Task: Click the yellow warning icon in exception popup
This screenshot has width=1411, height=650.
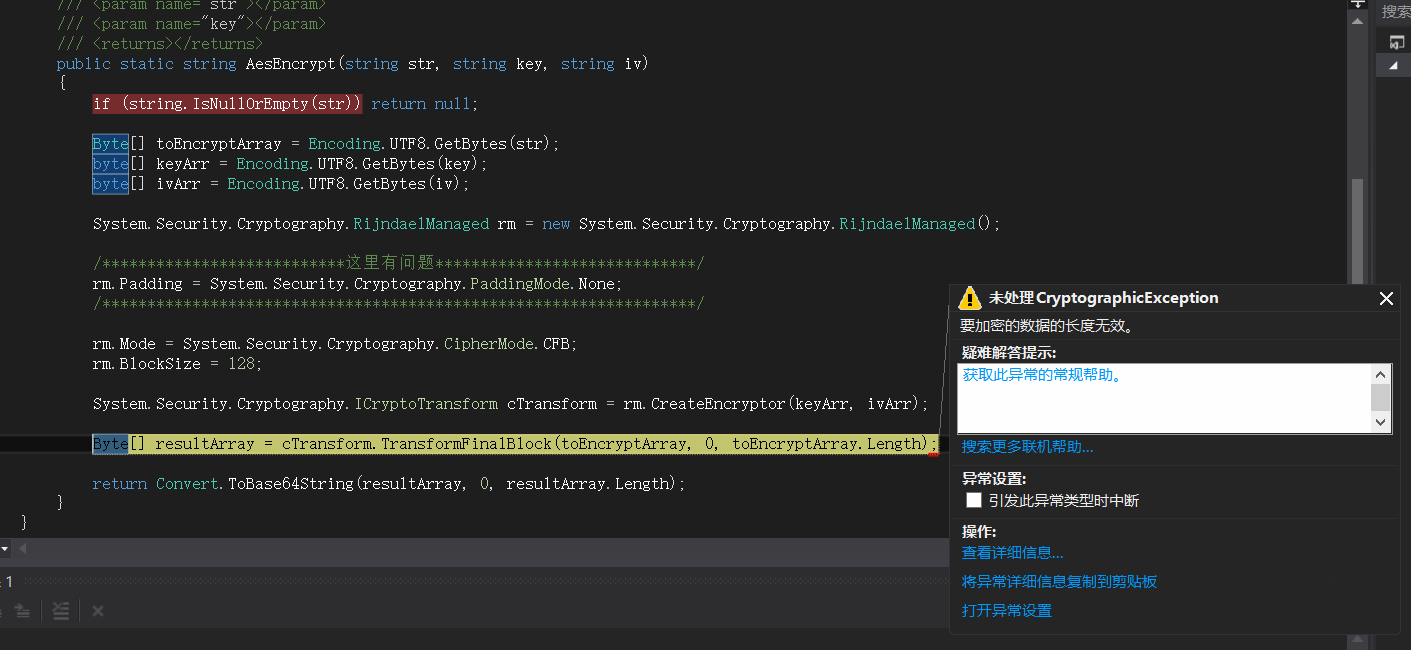Action: point(970,298)
